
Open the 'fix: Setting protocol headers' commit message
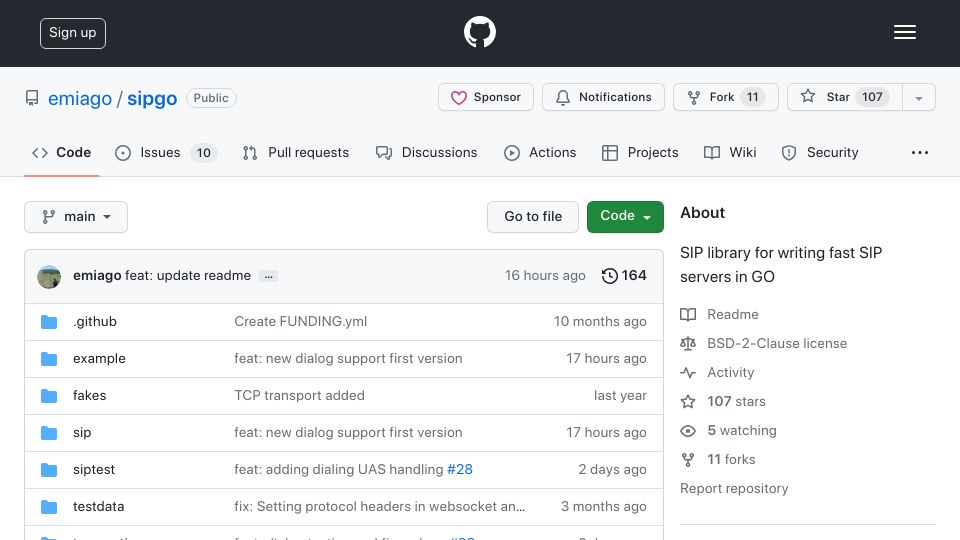(x=380, y=506)
